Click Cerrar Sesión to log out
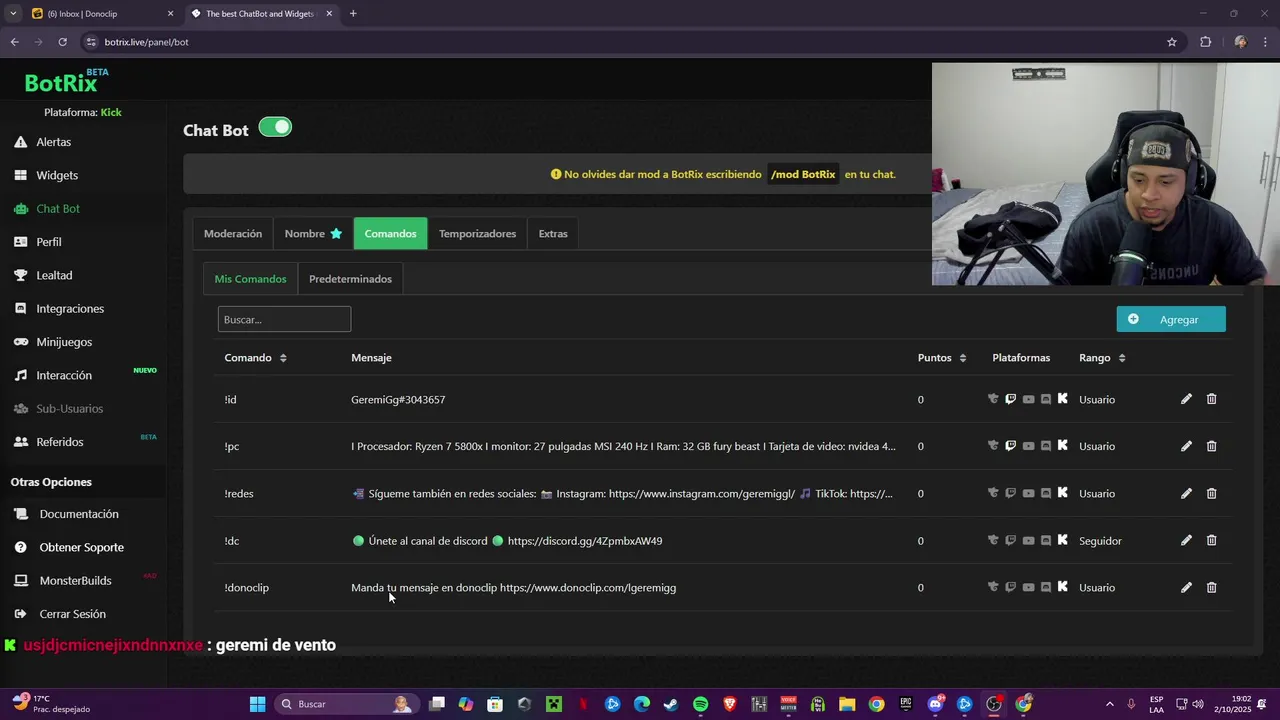Image resolution: width=1280 pixels, height=720 pixels. [x=72, y=614]
